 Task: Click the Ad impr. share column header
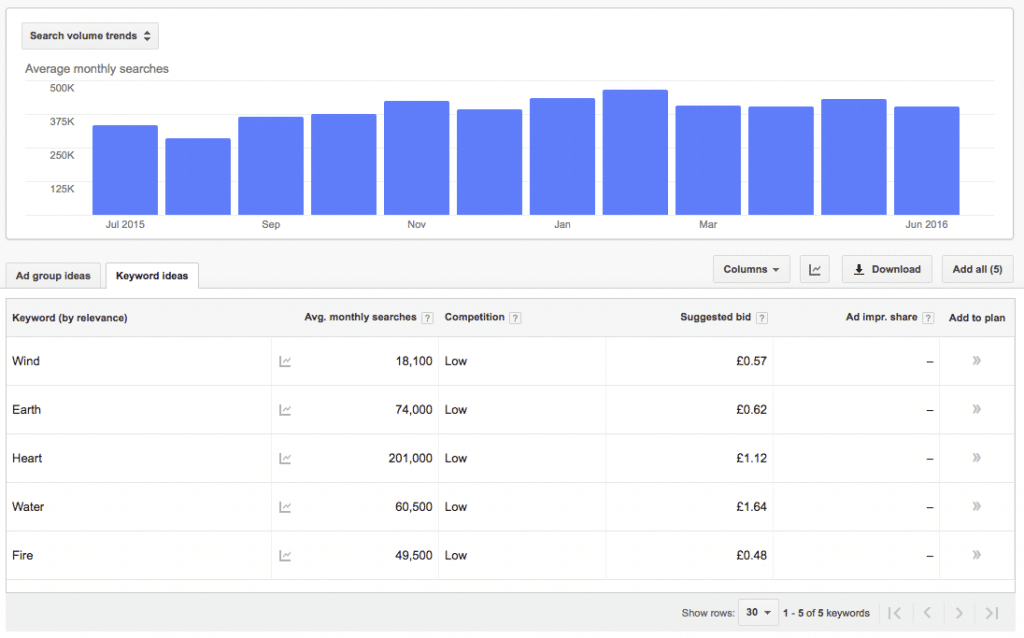(x=881, y=317)
